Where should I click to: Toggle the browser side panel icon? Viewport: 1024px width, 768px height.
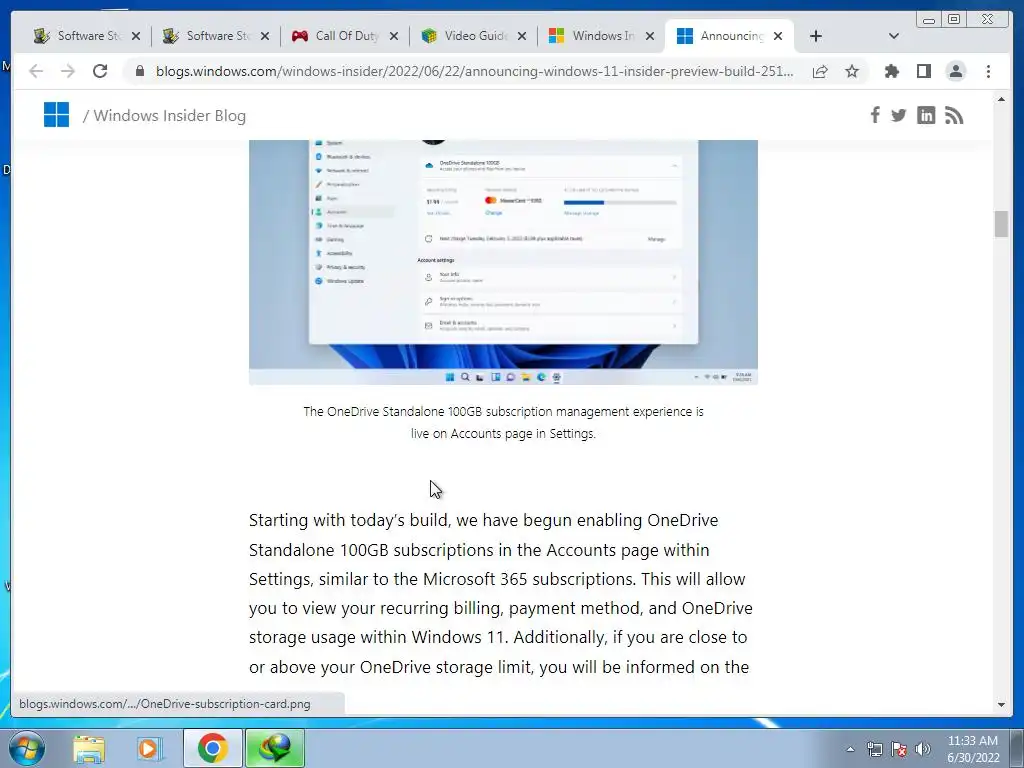923,71
